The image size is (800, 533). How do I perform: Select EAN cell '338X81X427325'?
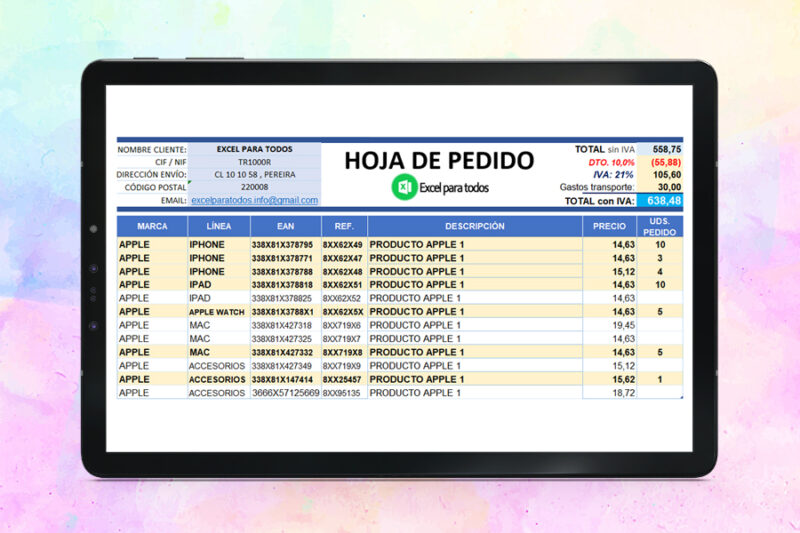point(286,339)
